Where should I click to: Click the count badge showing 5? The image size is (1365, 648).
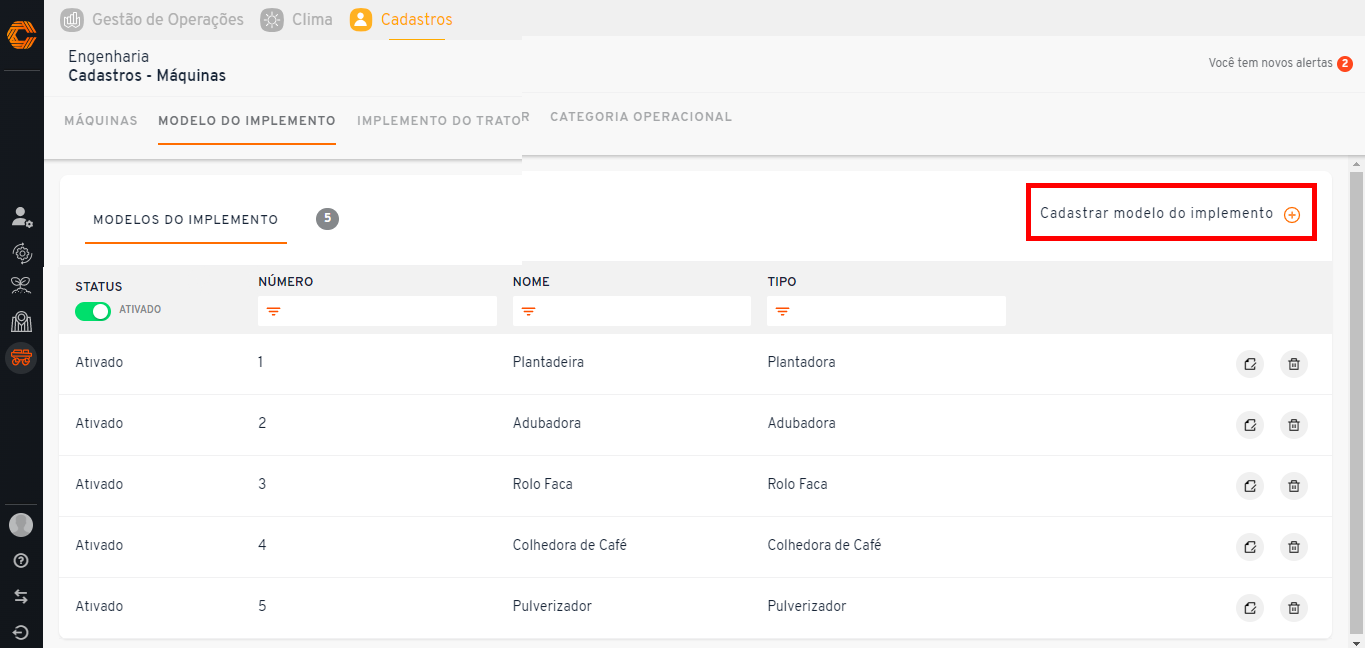[x=327, y=218]
